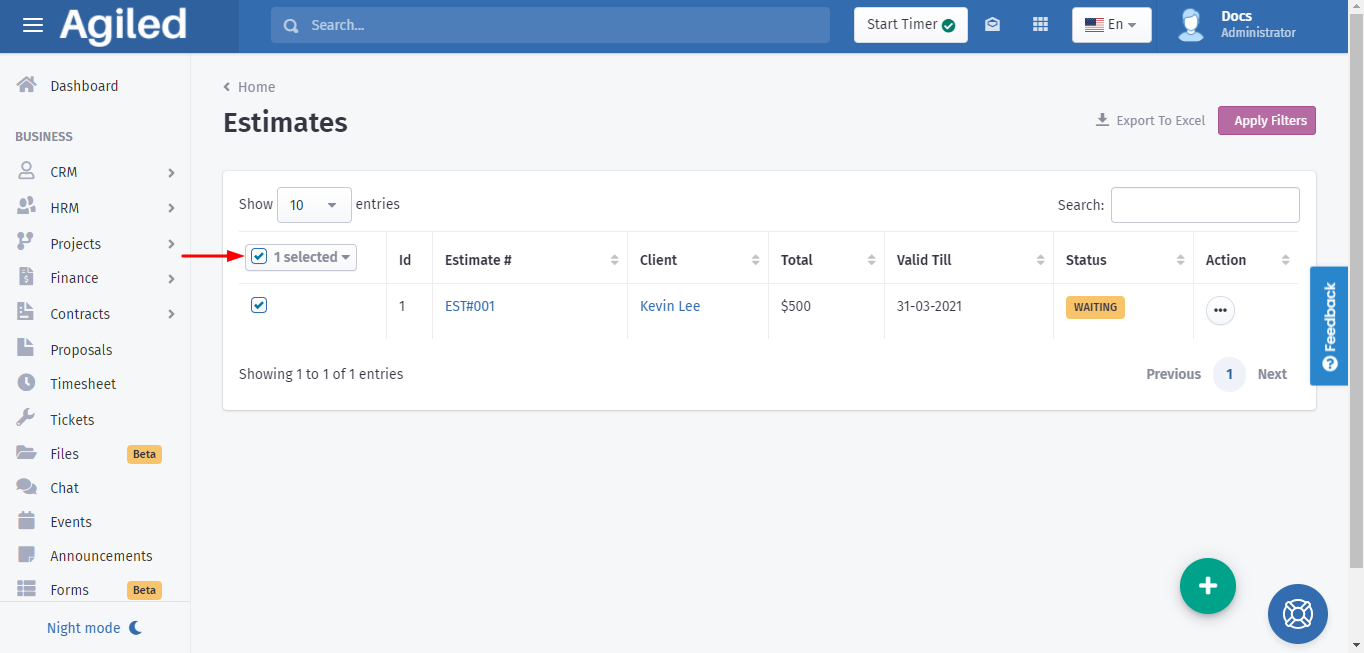Open the En language dropdown

pos(1111,25)
